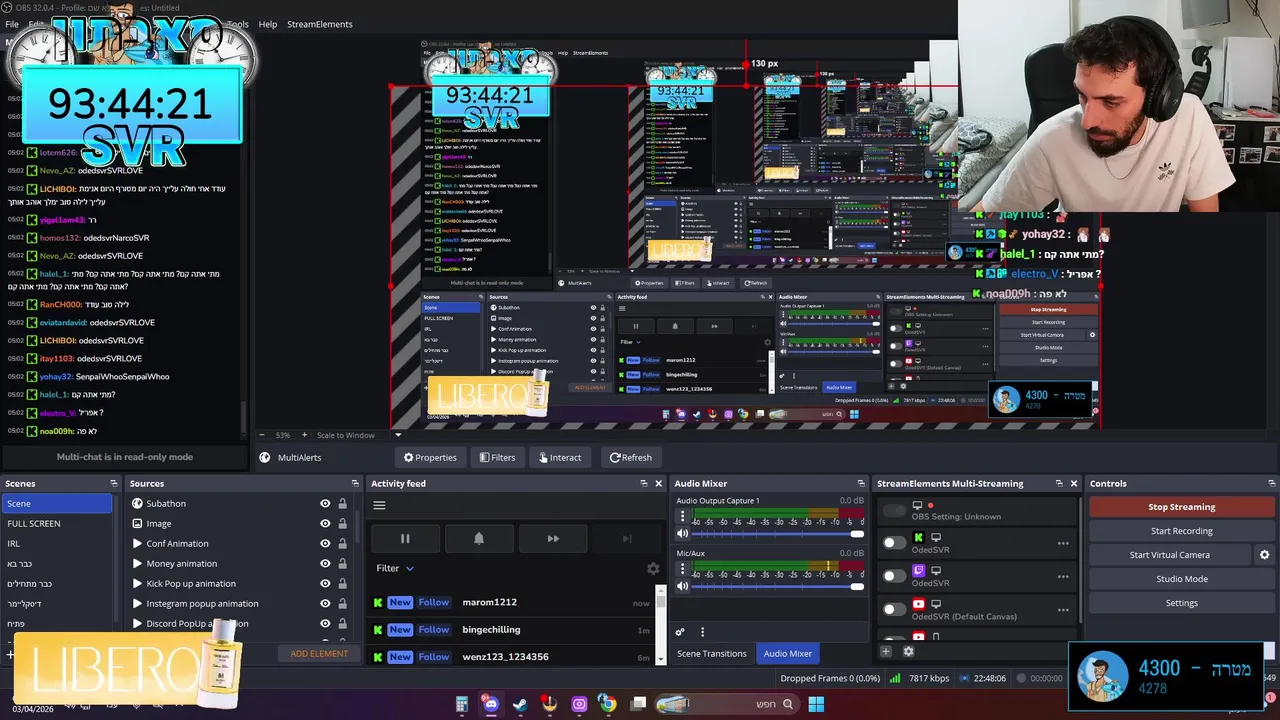Skip the current alert with fast-forward
This screenshot has width=1280, height=720.
tap(553, 538)
